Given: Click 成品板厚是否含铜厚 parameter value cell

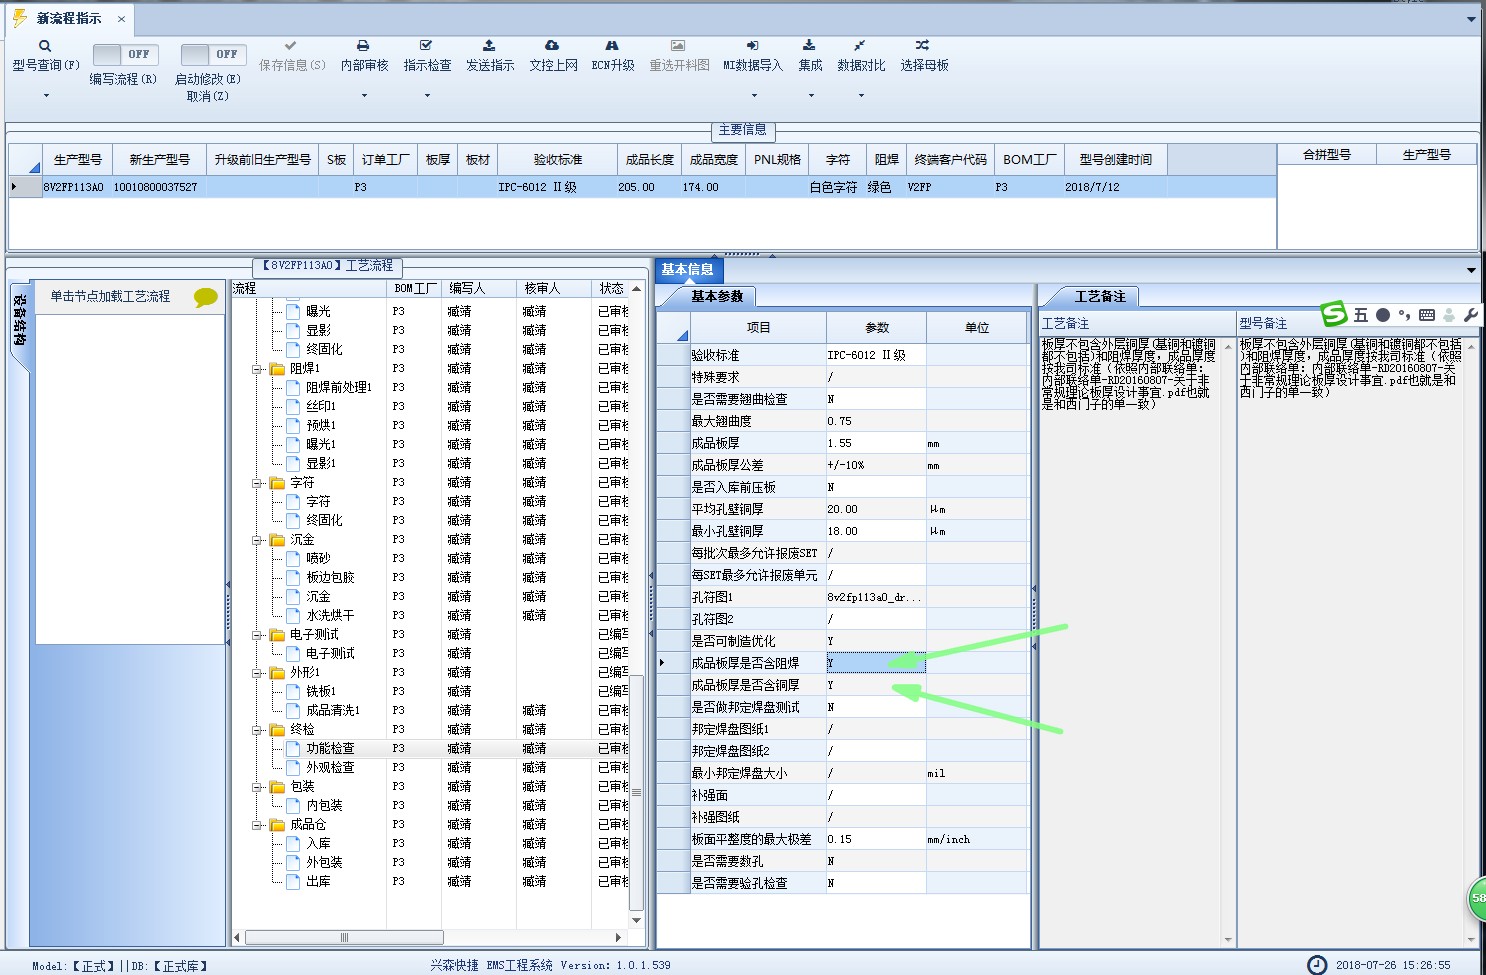Looking at the screenshot, I should (x=876, y=685).
